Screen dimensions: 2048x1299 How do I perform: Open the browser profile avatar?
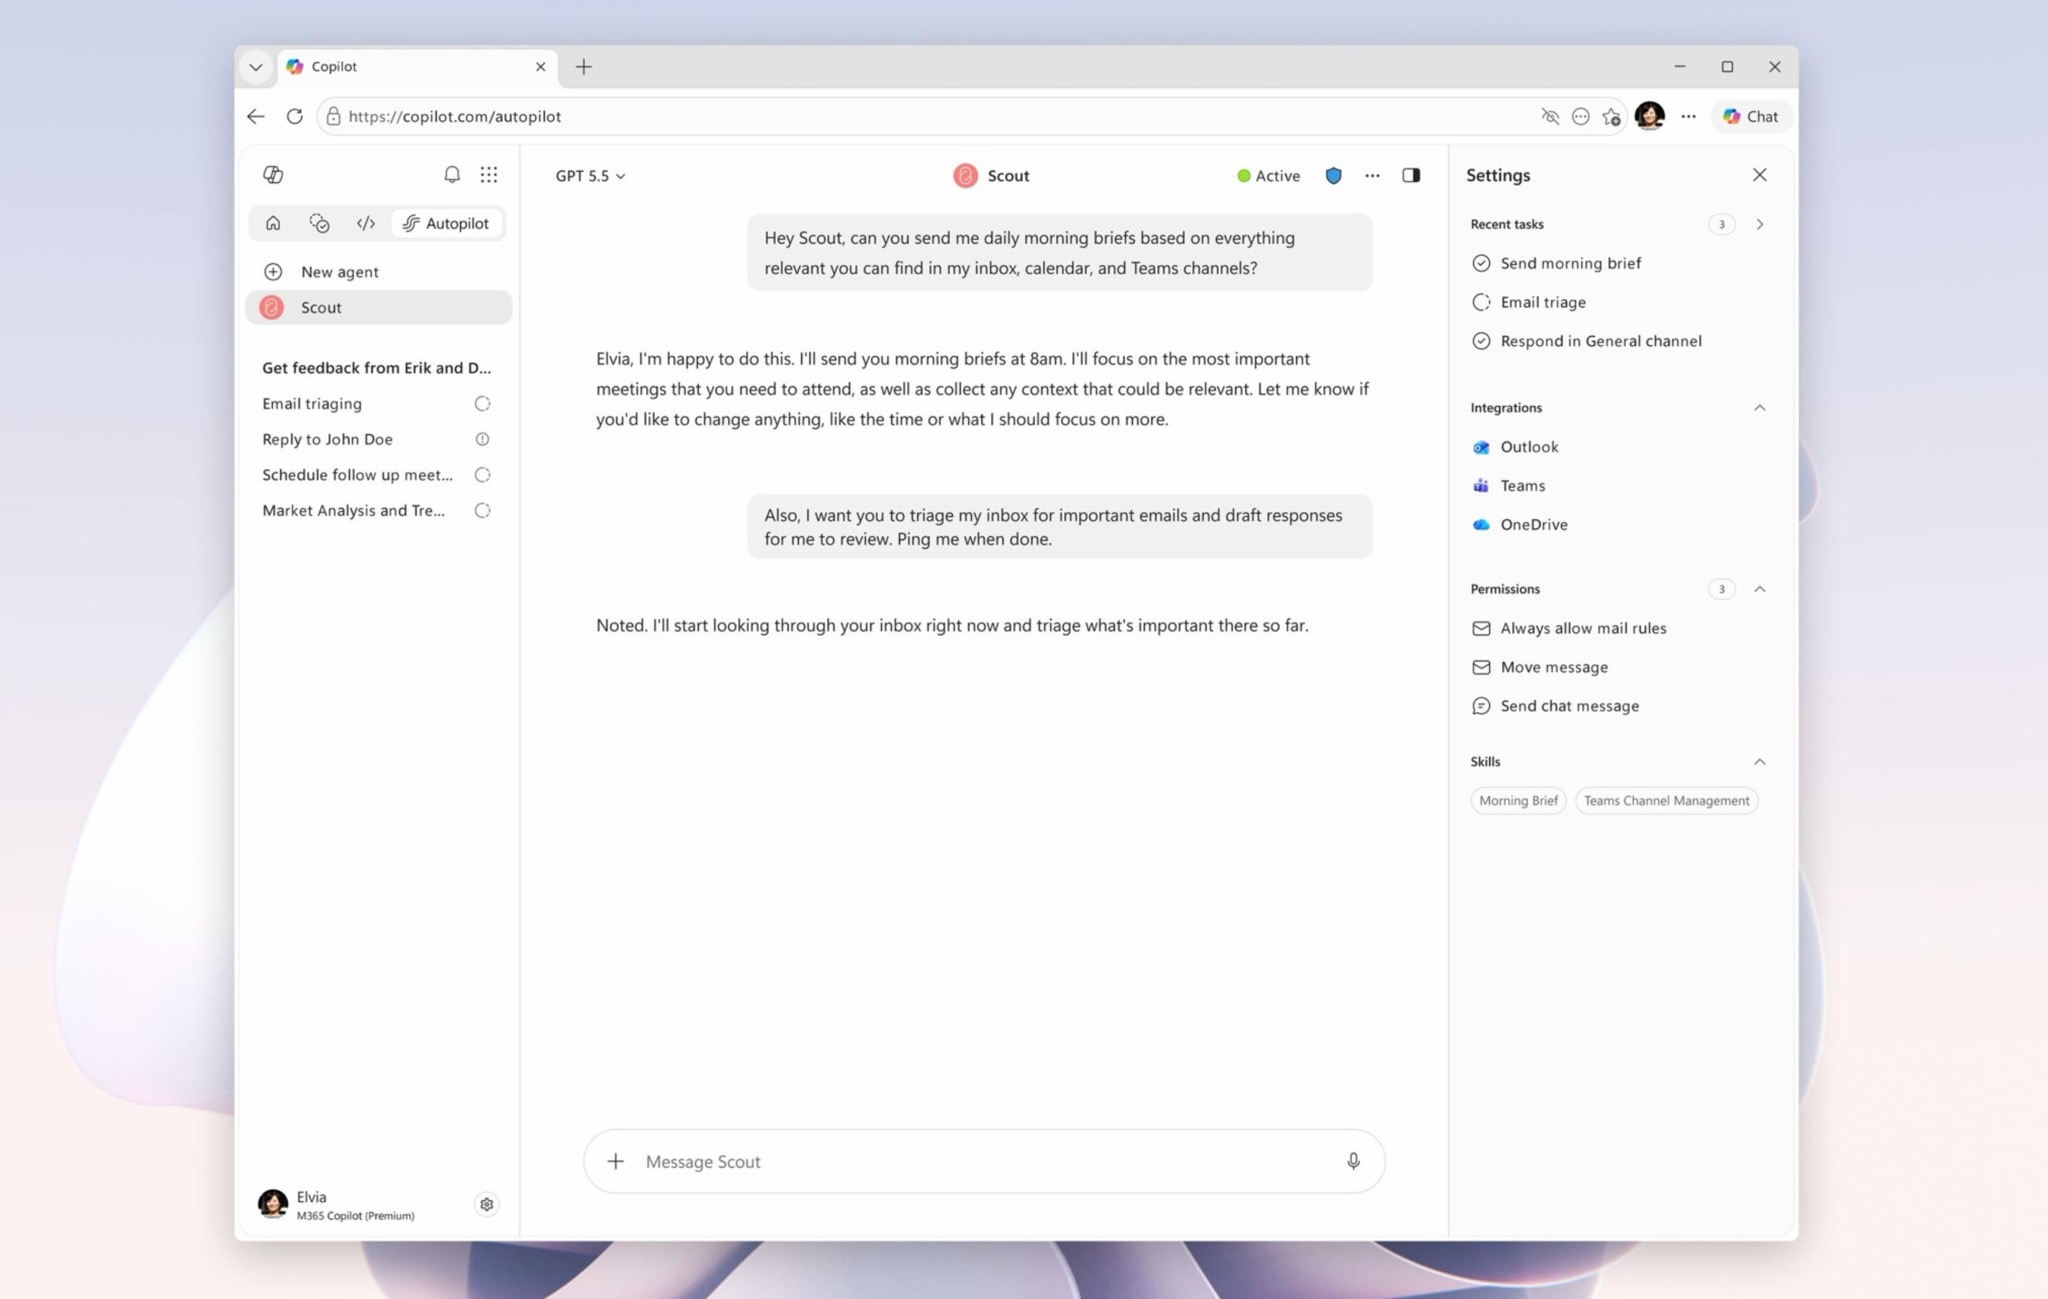tap(1649, 116)
